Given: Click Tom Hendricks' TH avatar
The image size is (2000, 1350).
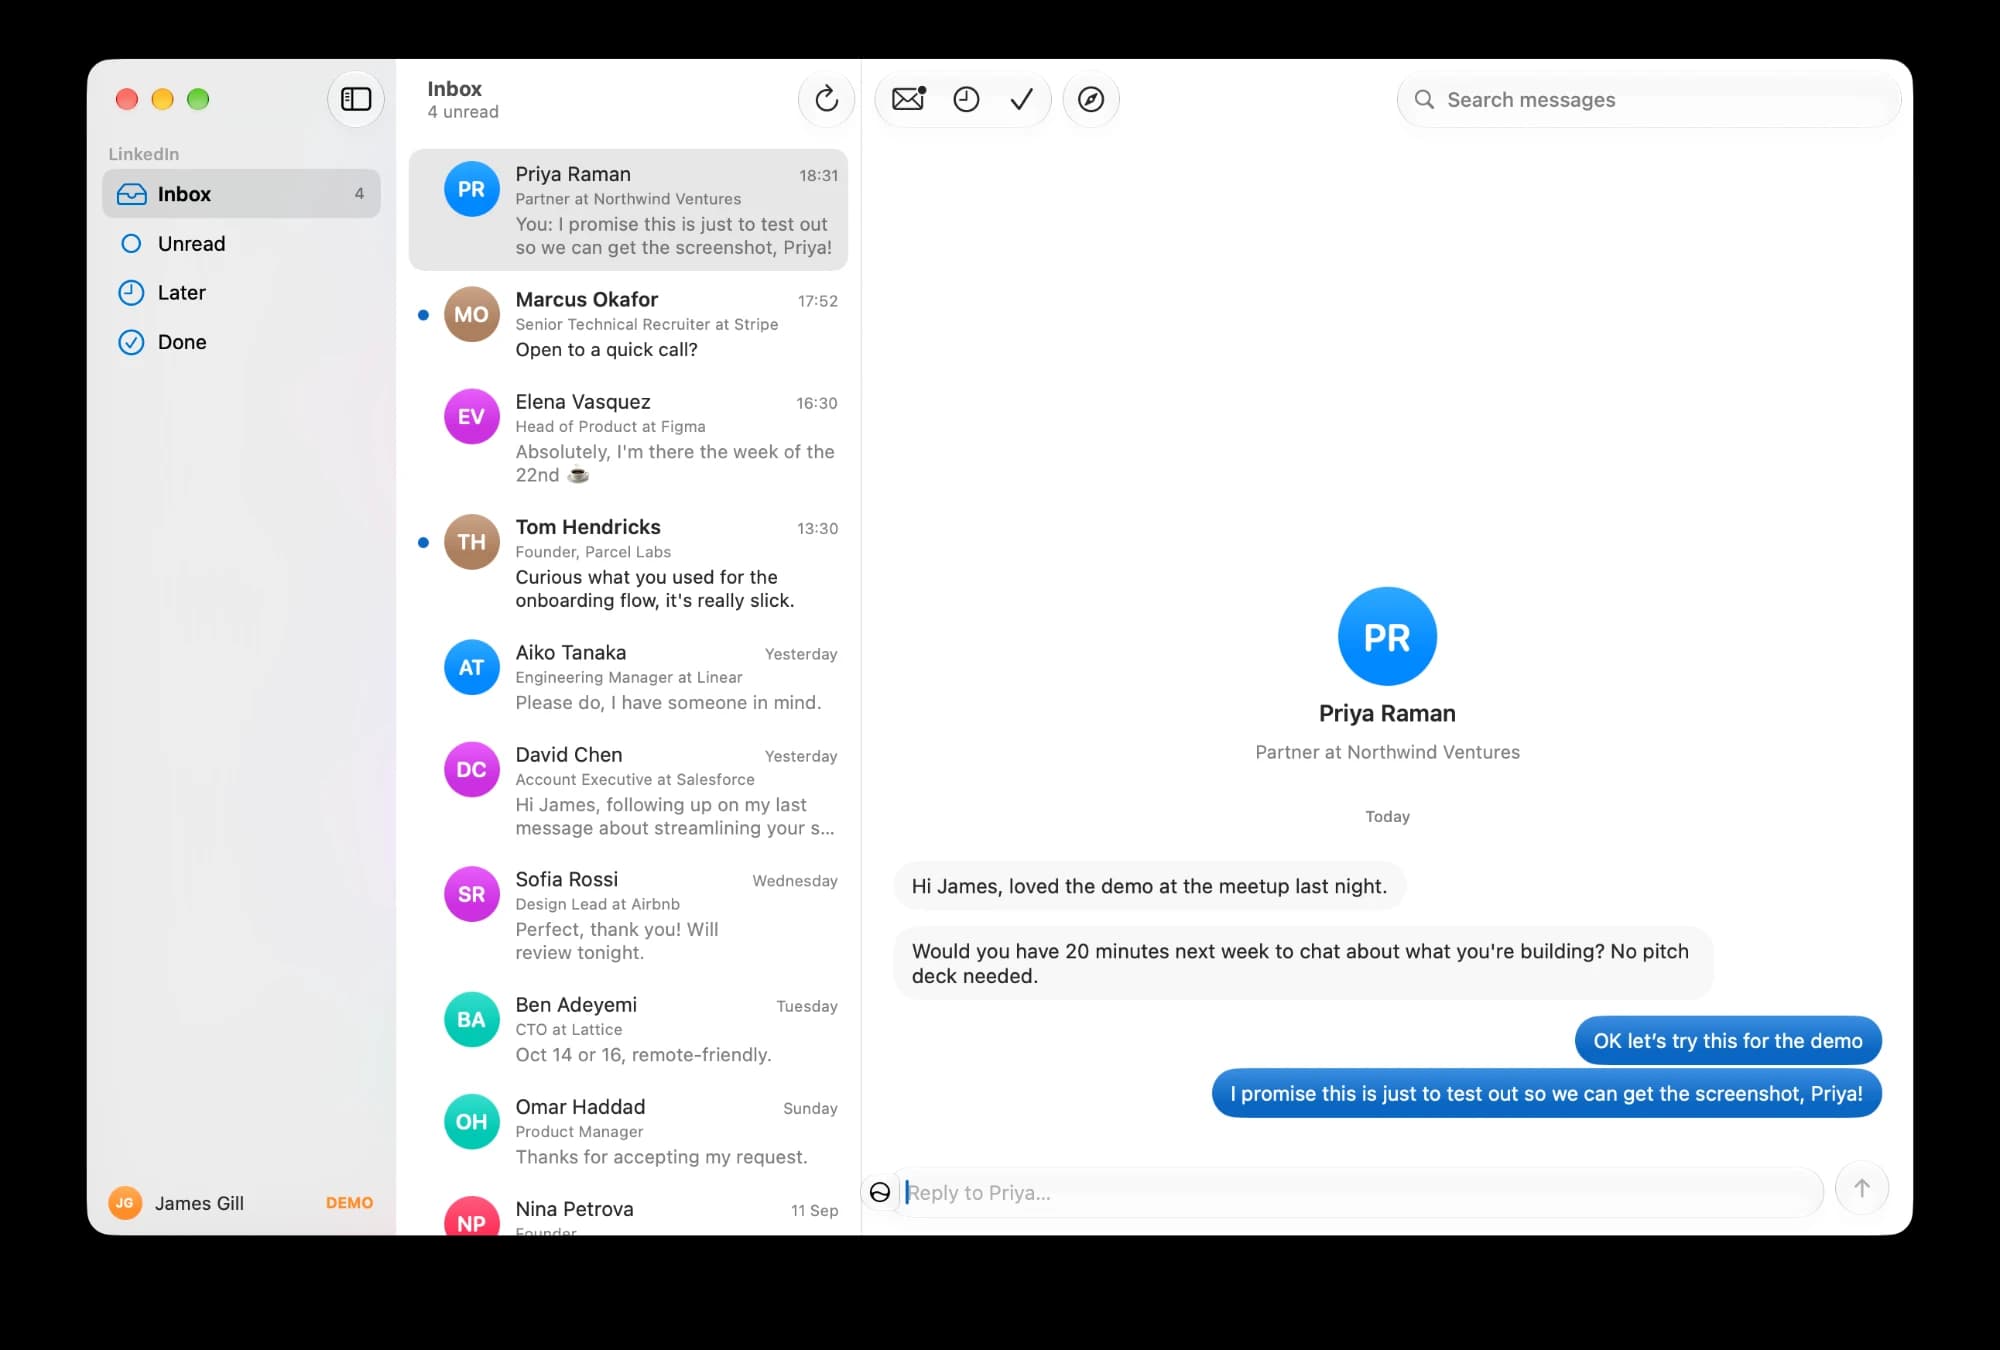Looking at the screenshot, I should [x=471, y=542].
